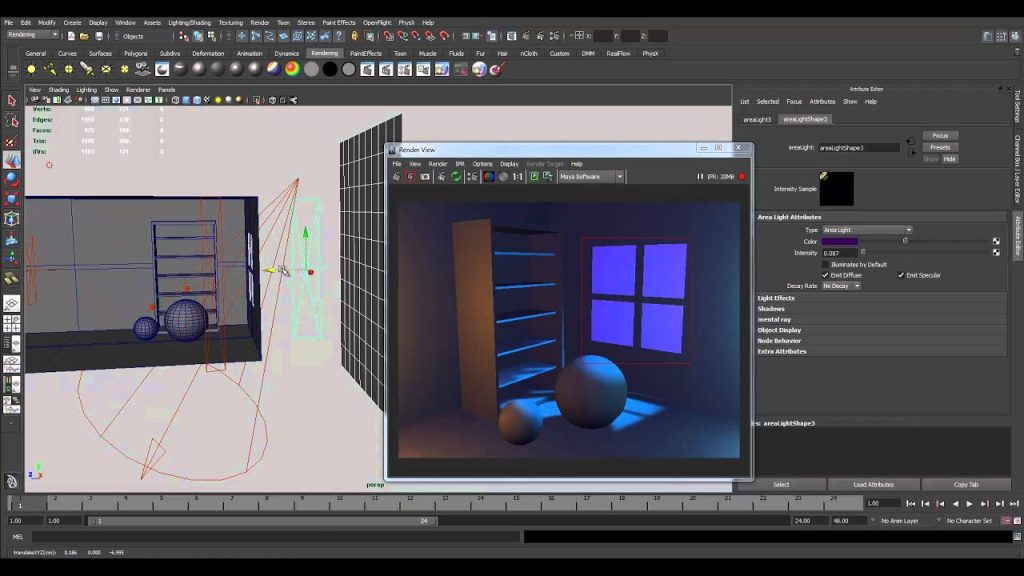Click the Color slider handle
This screenshot has height=576, width=1024.
tap(905, 241)
